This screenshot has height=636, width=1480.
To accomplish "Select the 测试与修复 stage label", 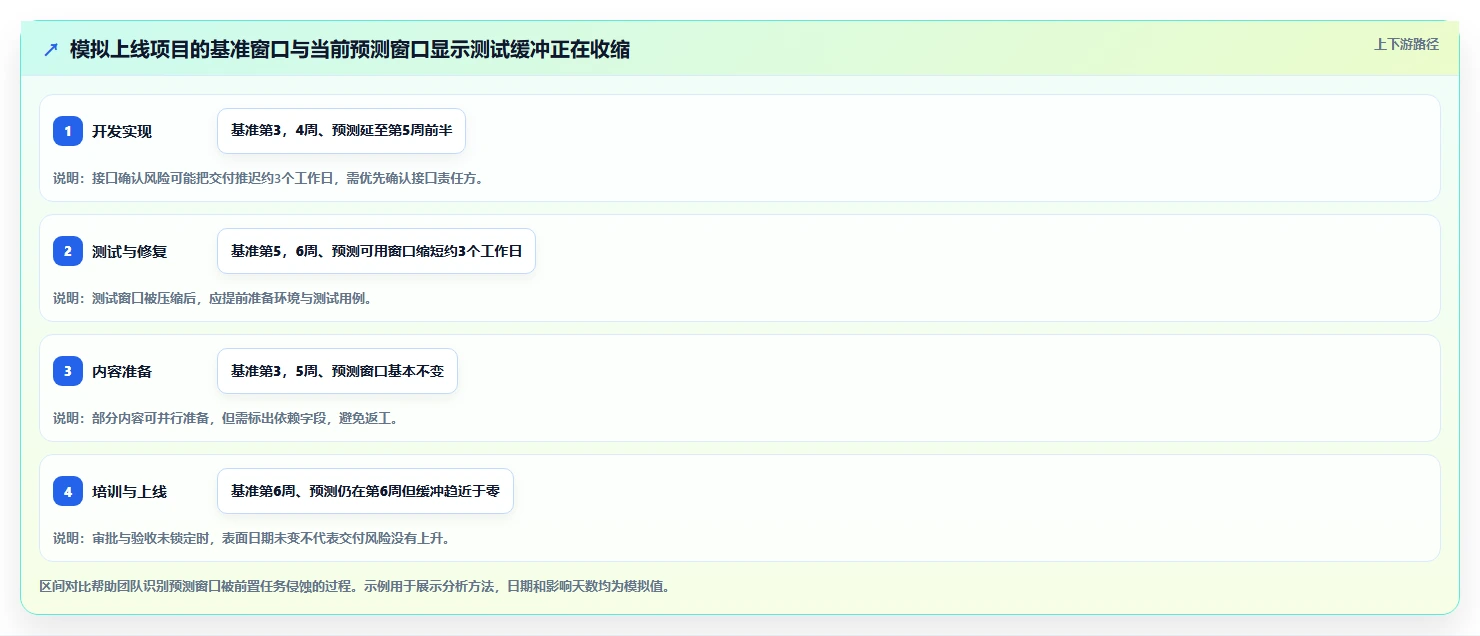I will point(129,251).
